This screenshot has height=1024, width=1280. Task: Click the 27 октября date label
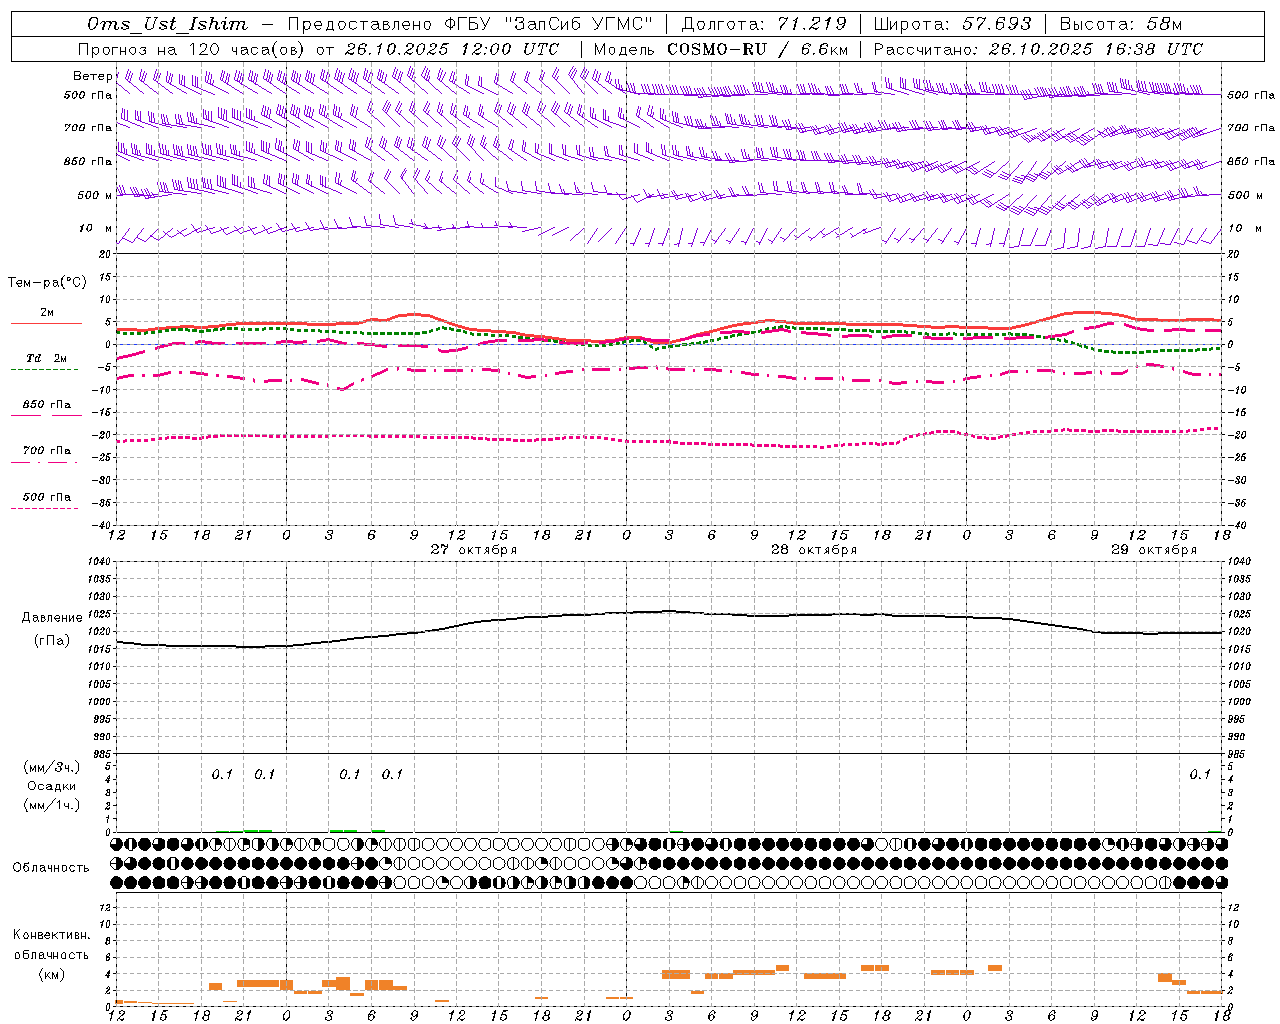click(x=474, y=550)
